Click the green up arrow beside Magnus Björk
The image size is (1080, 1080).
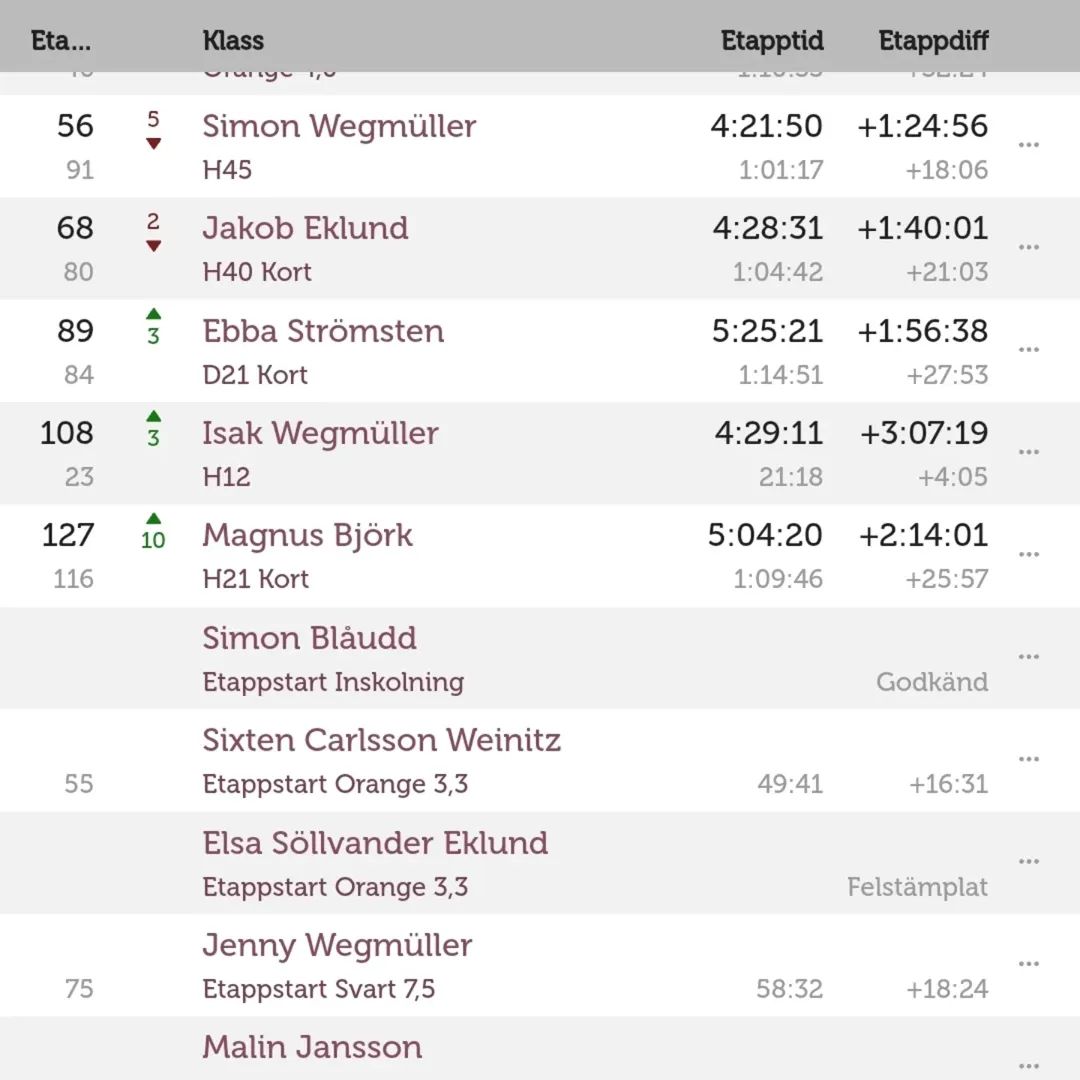point(153,518)
